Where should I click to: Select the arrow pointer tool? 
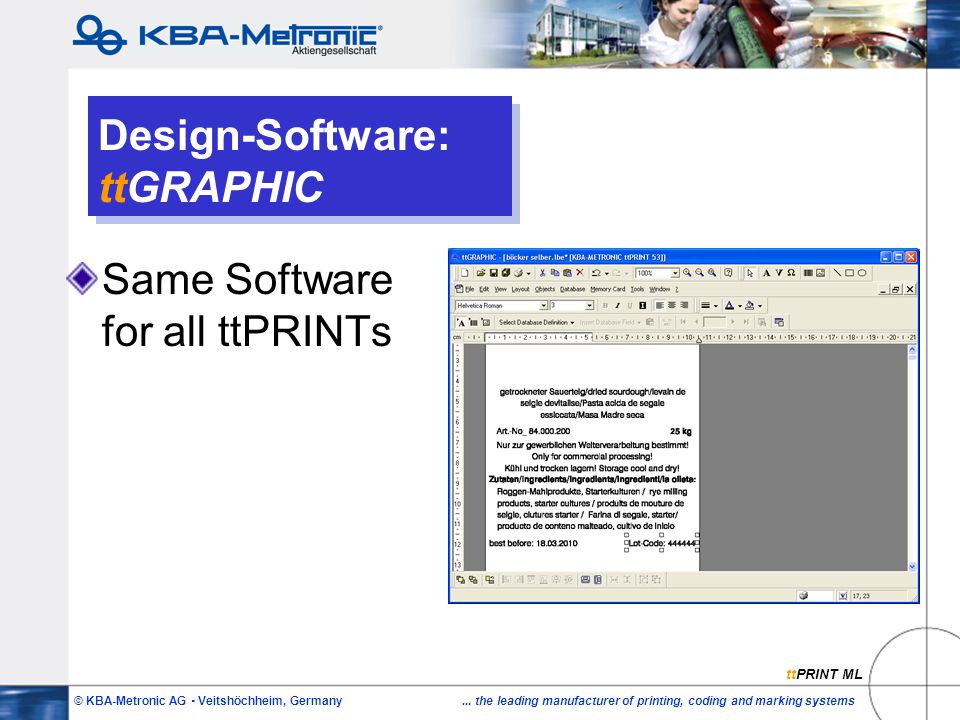point(750,273)
